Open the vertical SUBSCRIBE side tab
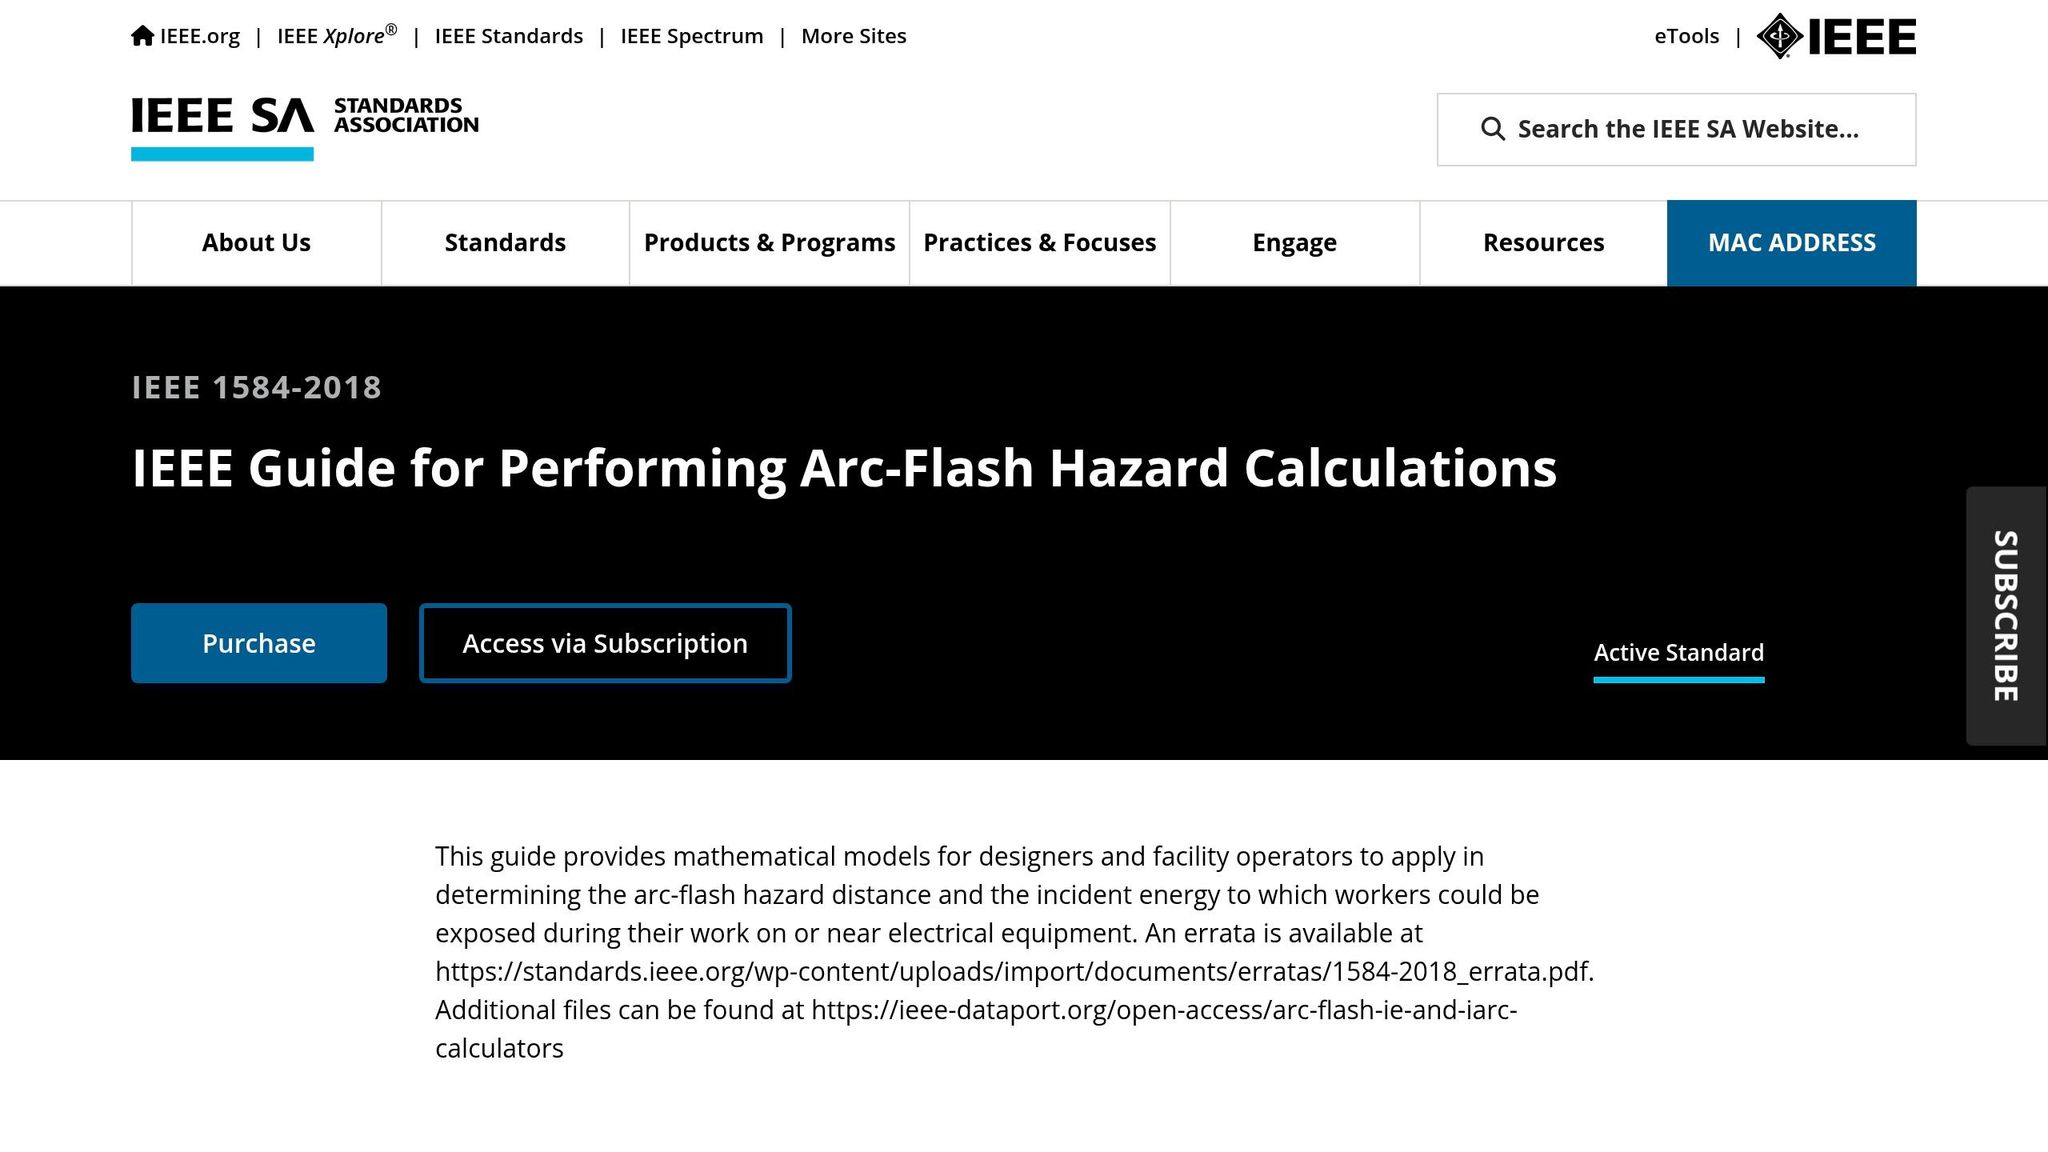Image resolution: width=2048 pixels, height=1152 pixels. (x=2006, y=616)
